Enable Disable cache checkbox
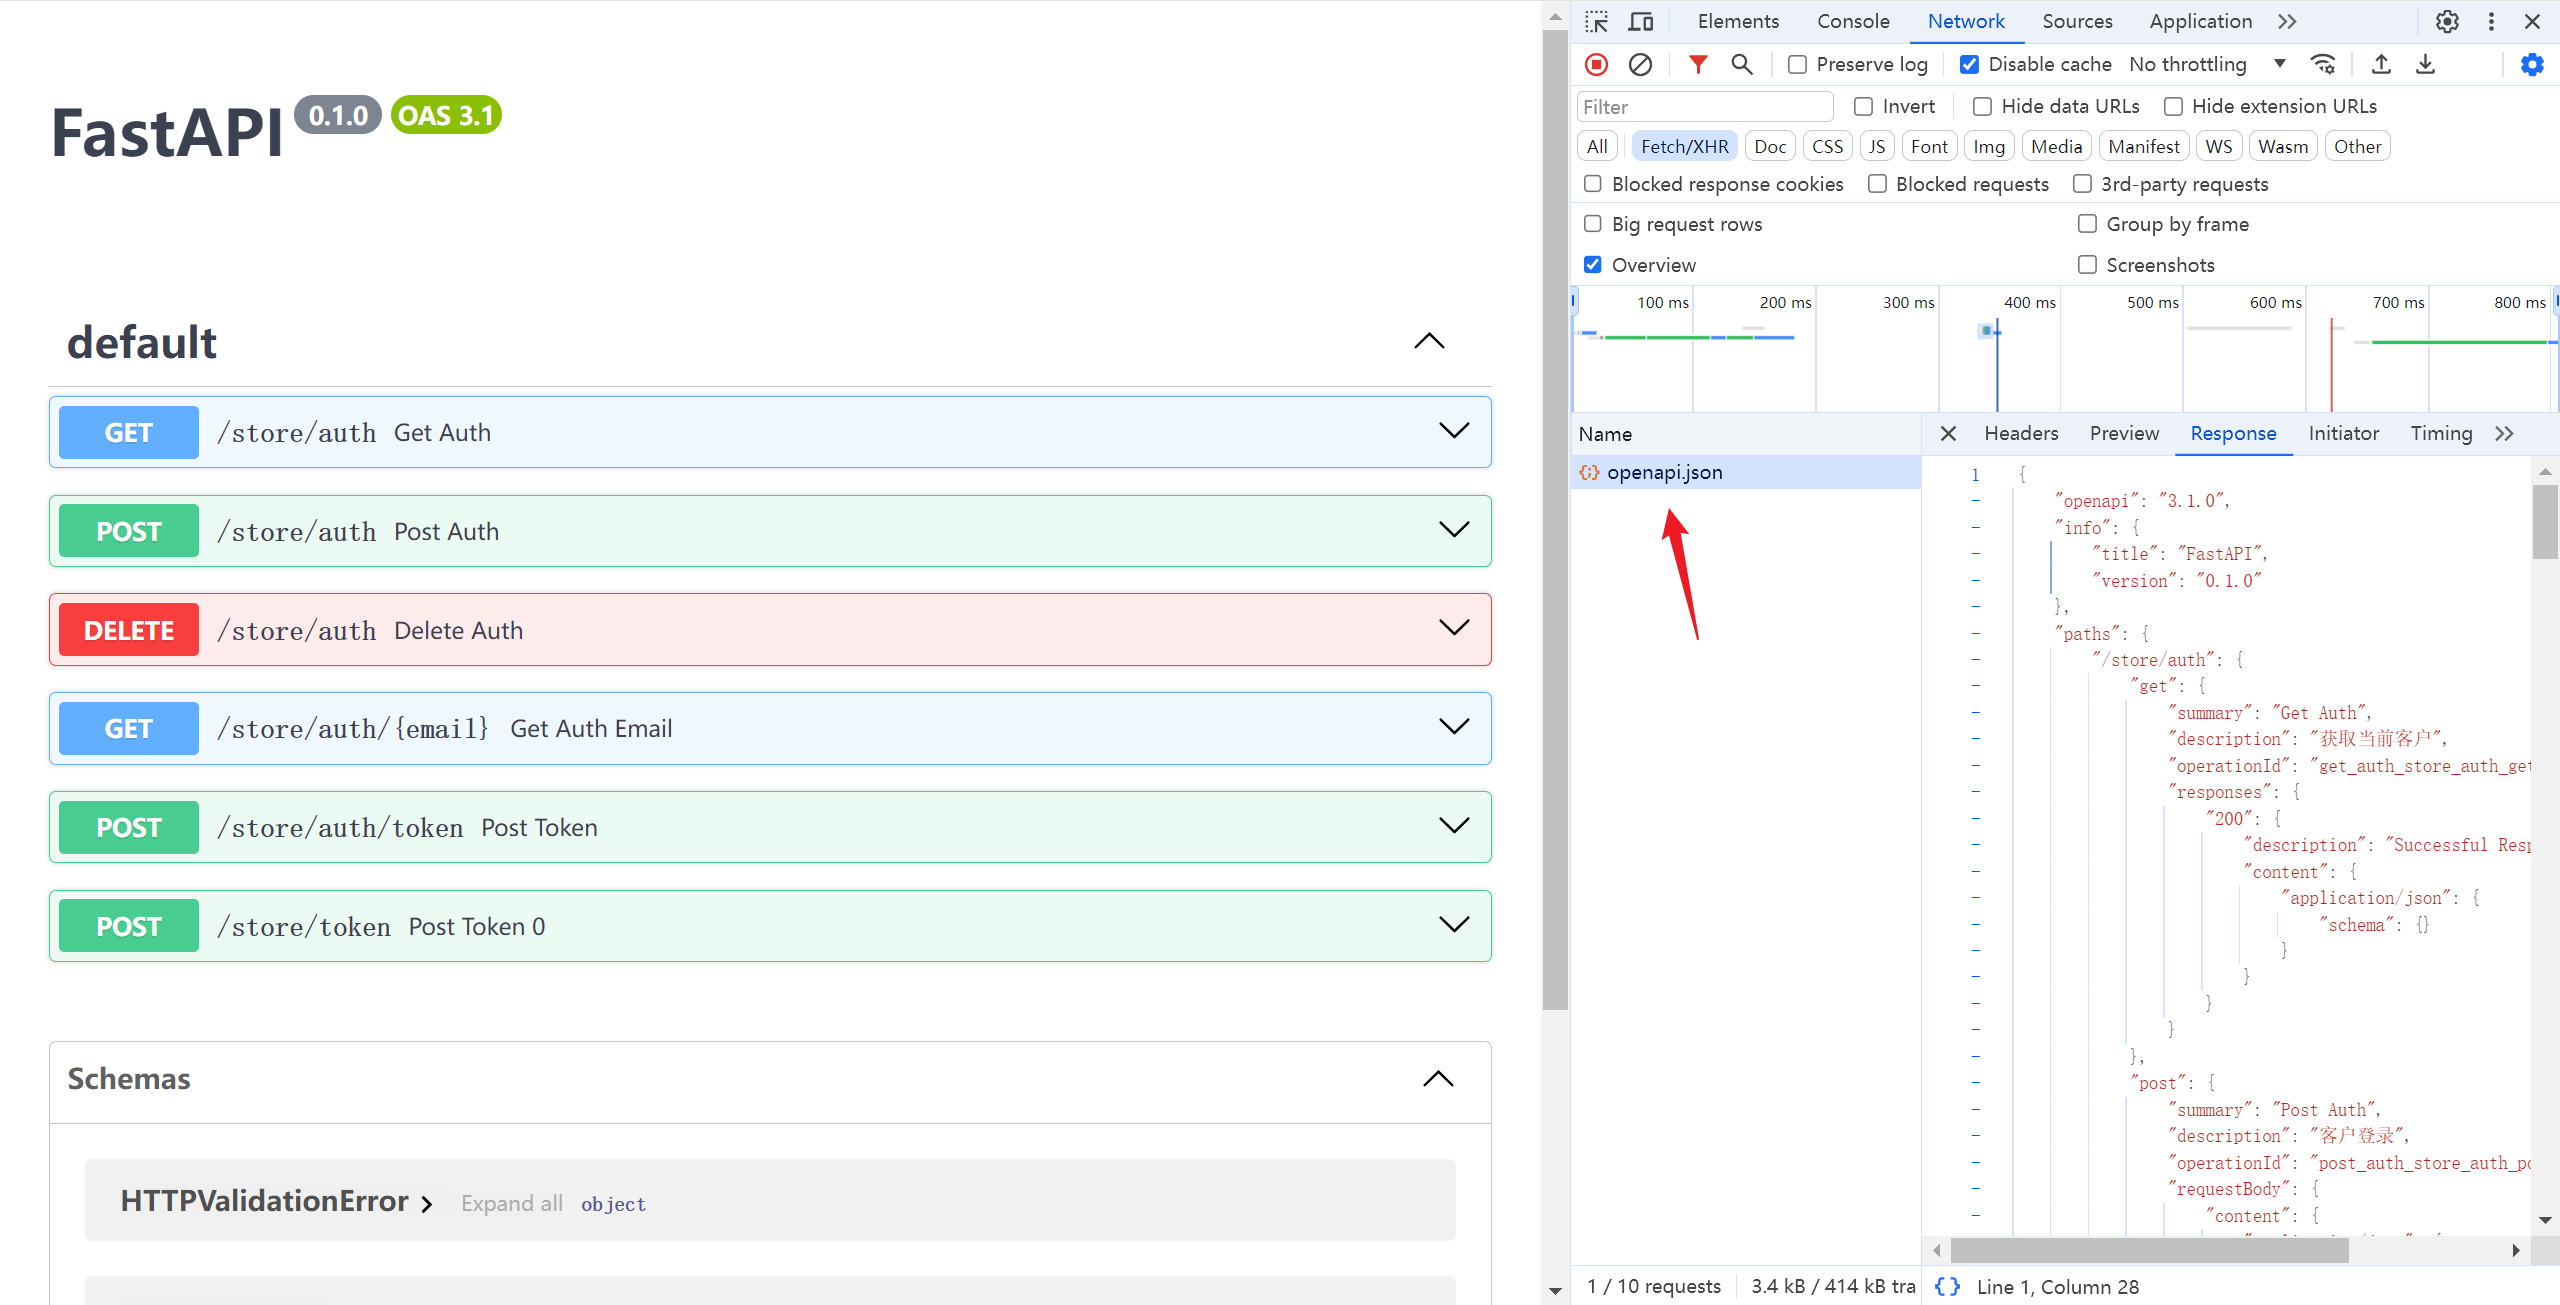2560x1305 pixels. [1971, 63]
